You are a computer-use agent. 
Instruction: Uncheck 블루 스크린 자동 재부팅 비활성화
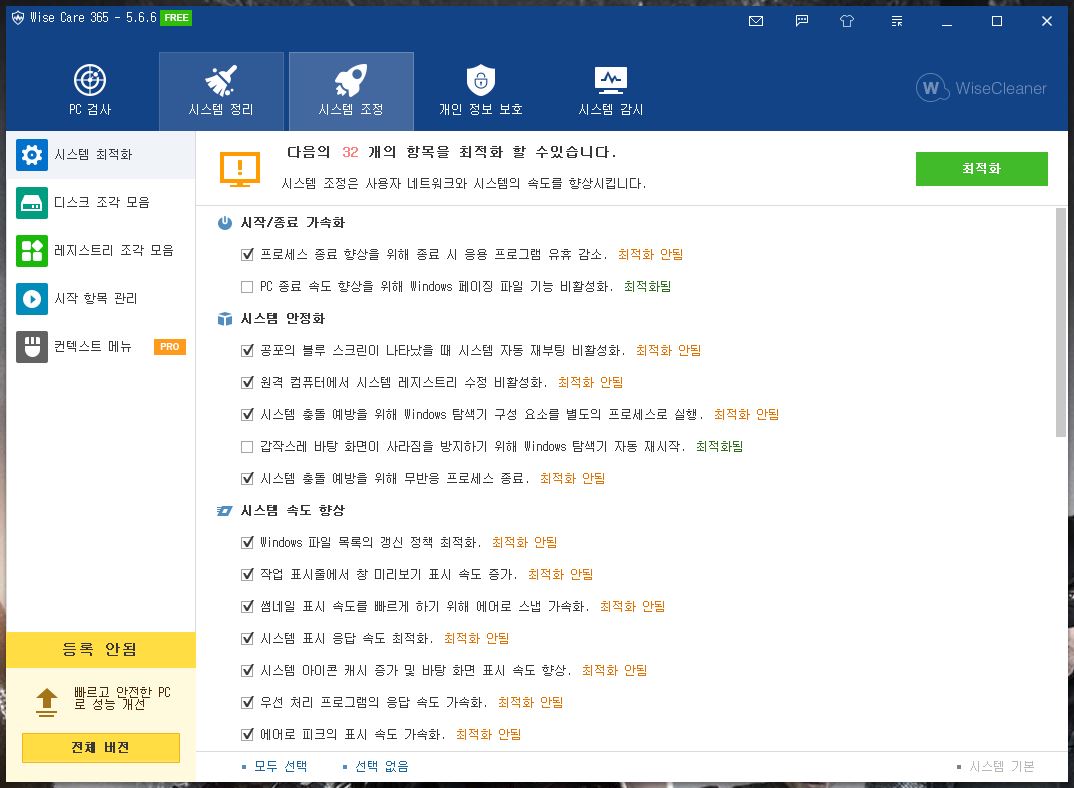click(247, 351)
